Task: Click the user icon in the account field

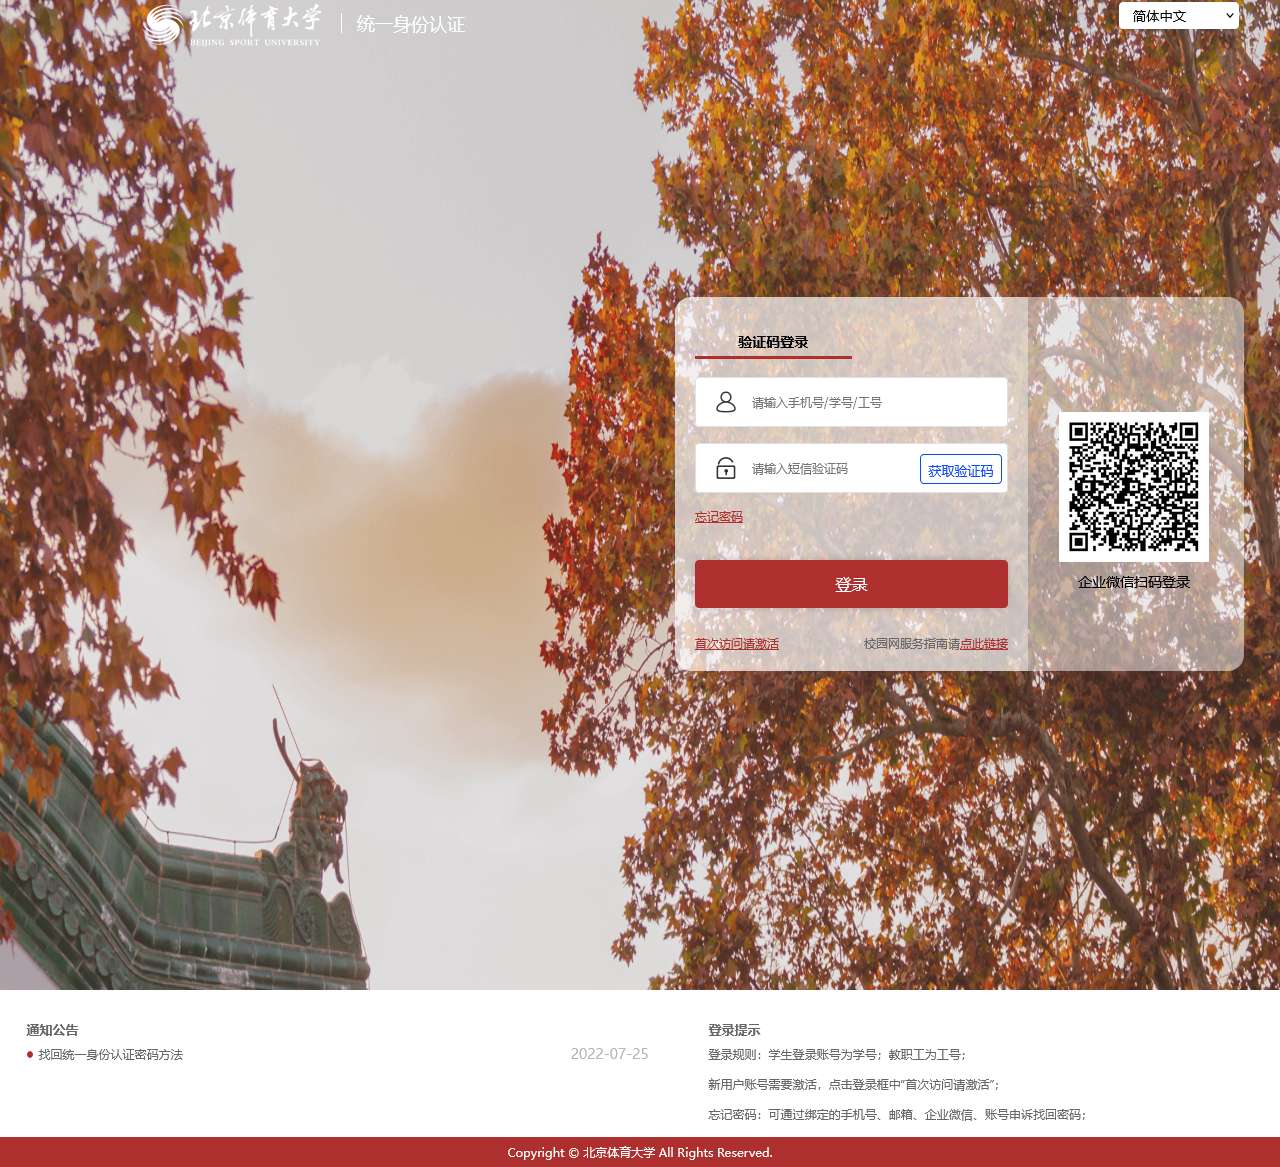Action: pyautogui.click(x=726, y=402)
